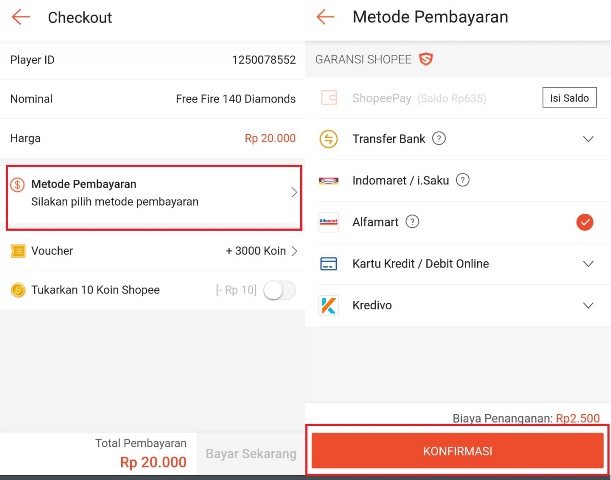The height and width of the screenshot is (480, 611).
Task: Go back from the Checkout screen
Action: [x=21, y=17]
